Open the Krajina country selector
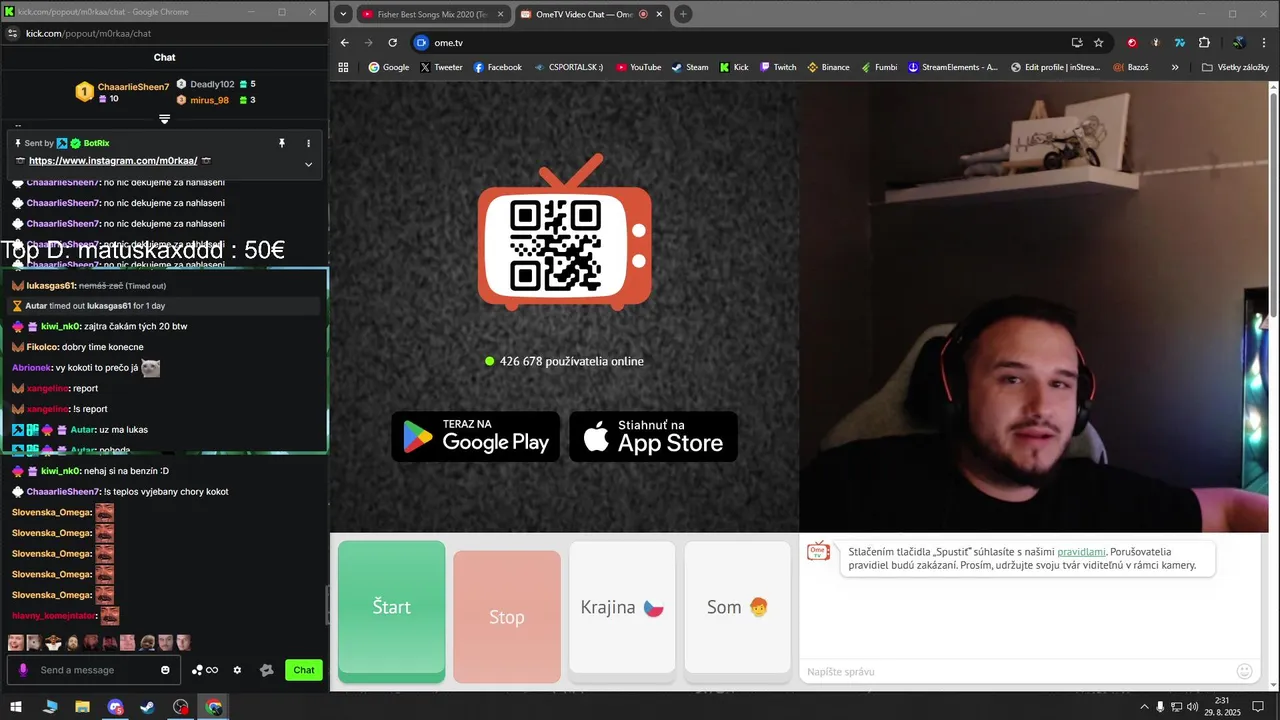1280x720 pixels. pyautogui.click(x=622, y=611)
